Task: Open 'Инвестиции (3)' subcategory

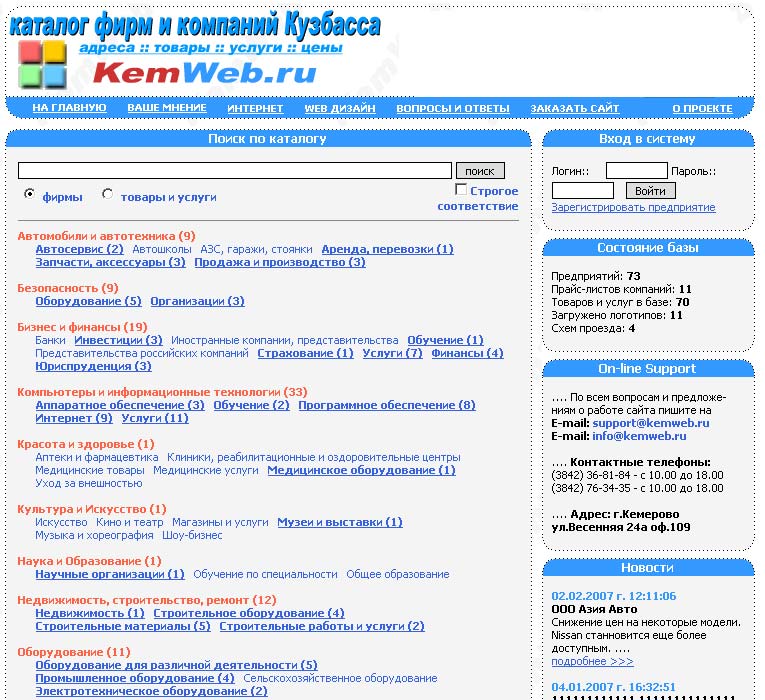Action: [x=119, y=340]
